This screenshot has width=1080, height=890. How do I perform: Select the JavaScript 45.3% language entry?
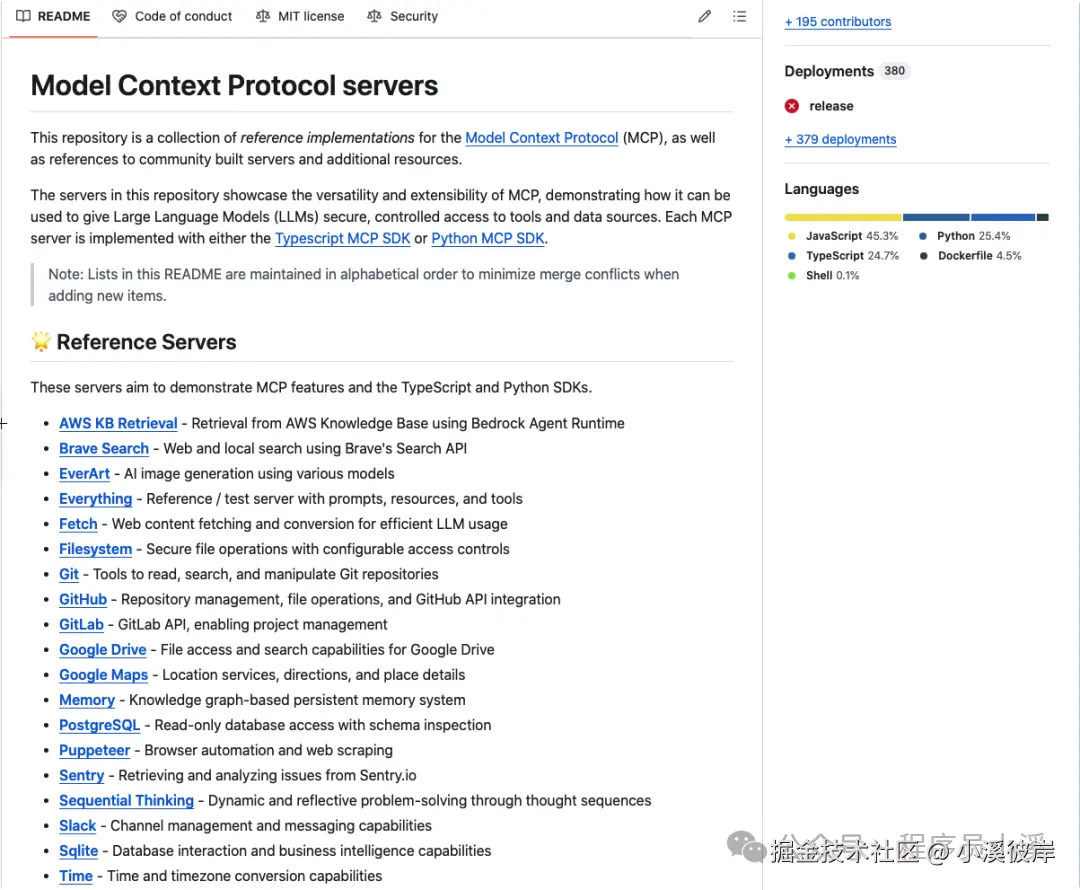842,236
